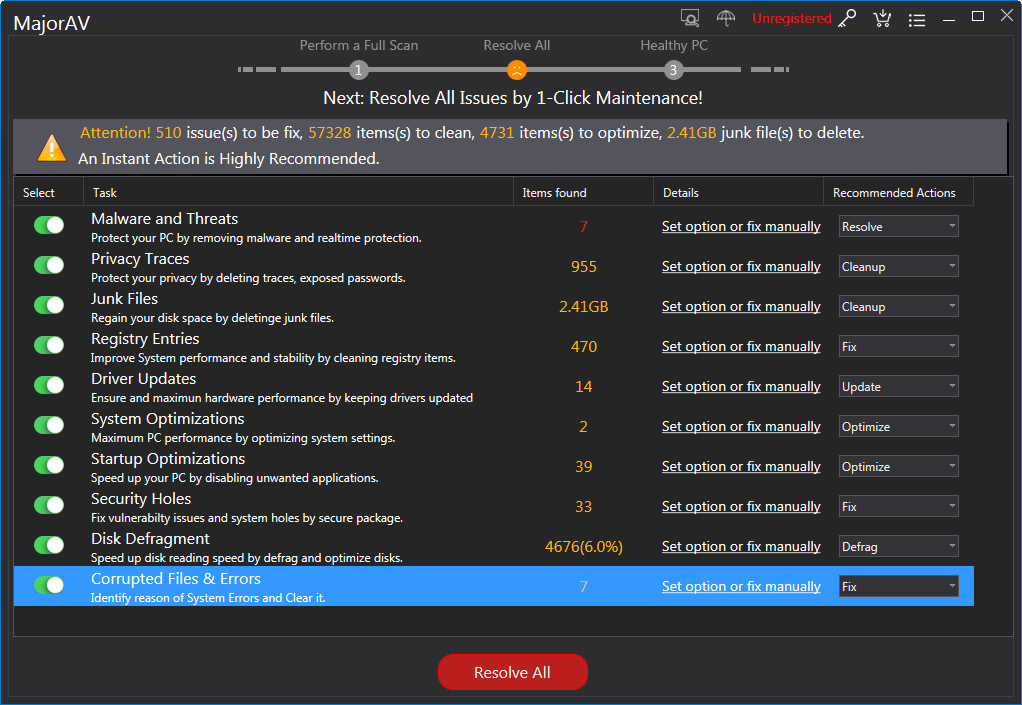Turn off the Junk Files toggle
This screenshot has width=1022, height=705.
click(49, 305)
